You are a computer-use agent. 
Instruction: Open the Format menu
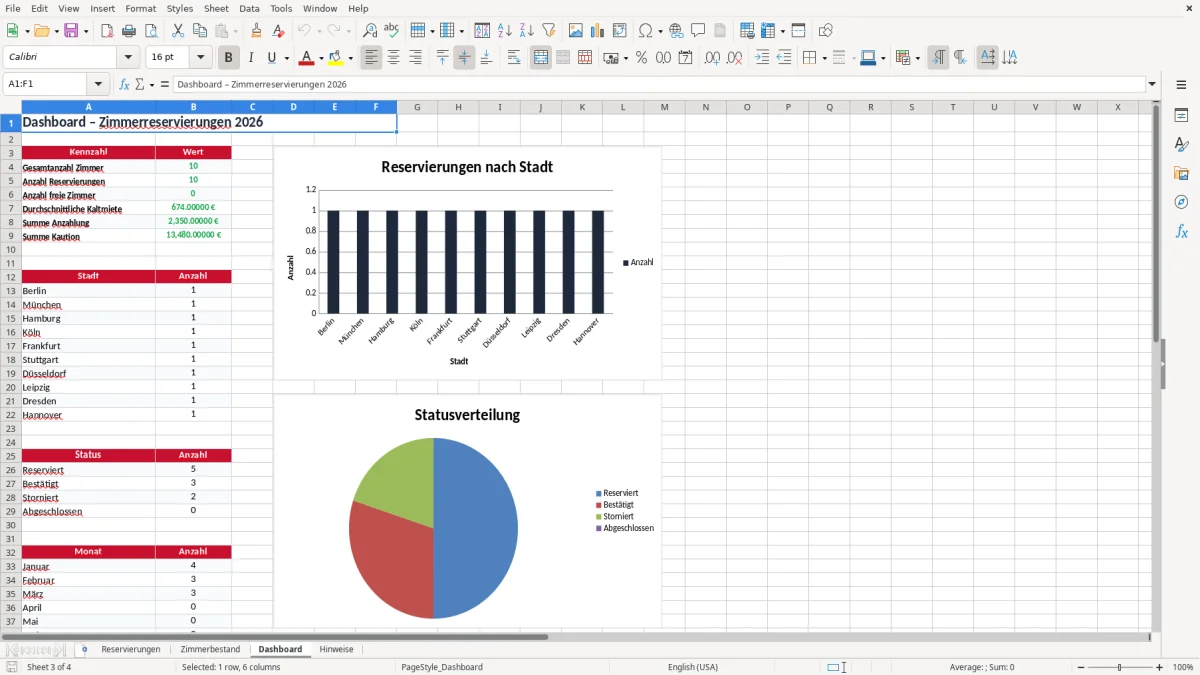click(140, 8)
